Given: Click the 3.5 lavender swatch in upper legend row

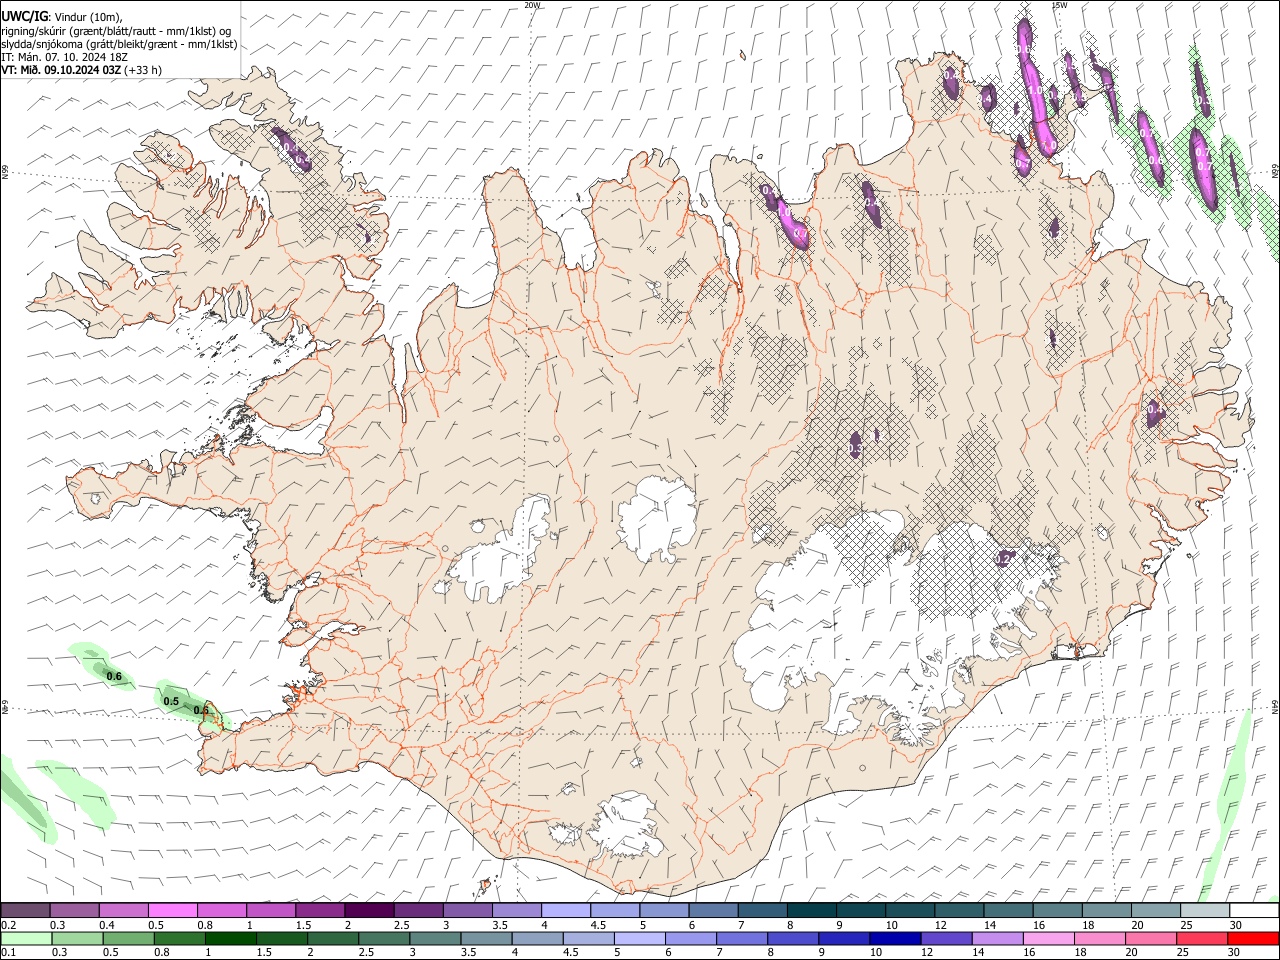Looking at the screenshot, I should [x=516, y=910].
